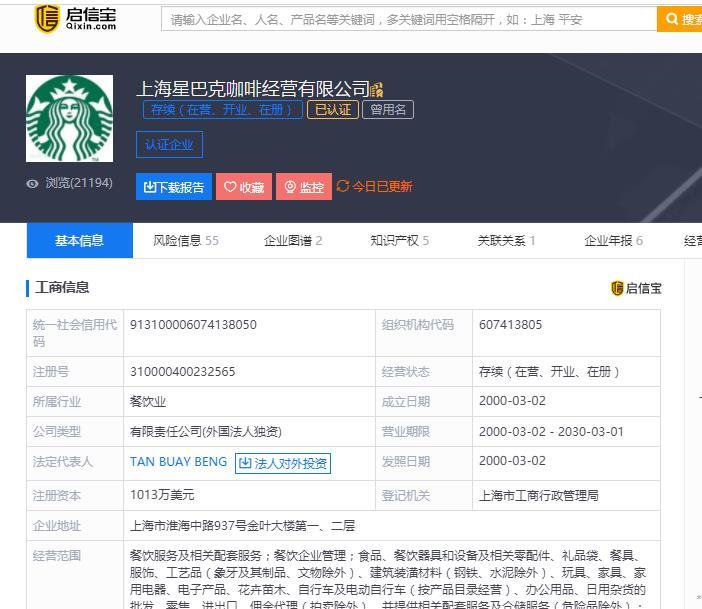This screenshot has width=702, height=609.
Task: Click the 监控 monitor button
Action: 304,186
